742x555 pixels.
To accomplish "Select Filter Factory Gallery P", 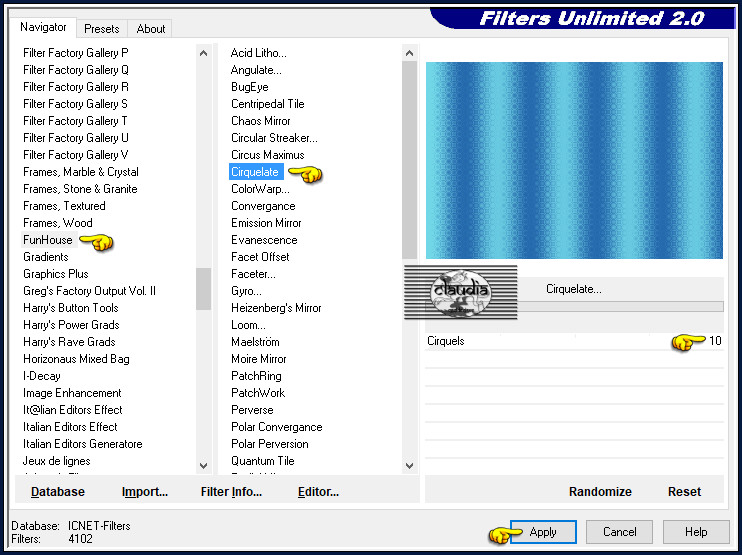I will tap(76, 53).
